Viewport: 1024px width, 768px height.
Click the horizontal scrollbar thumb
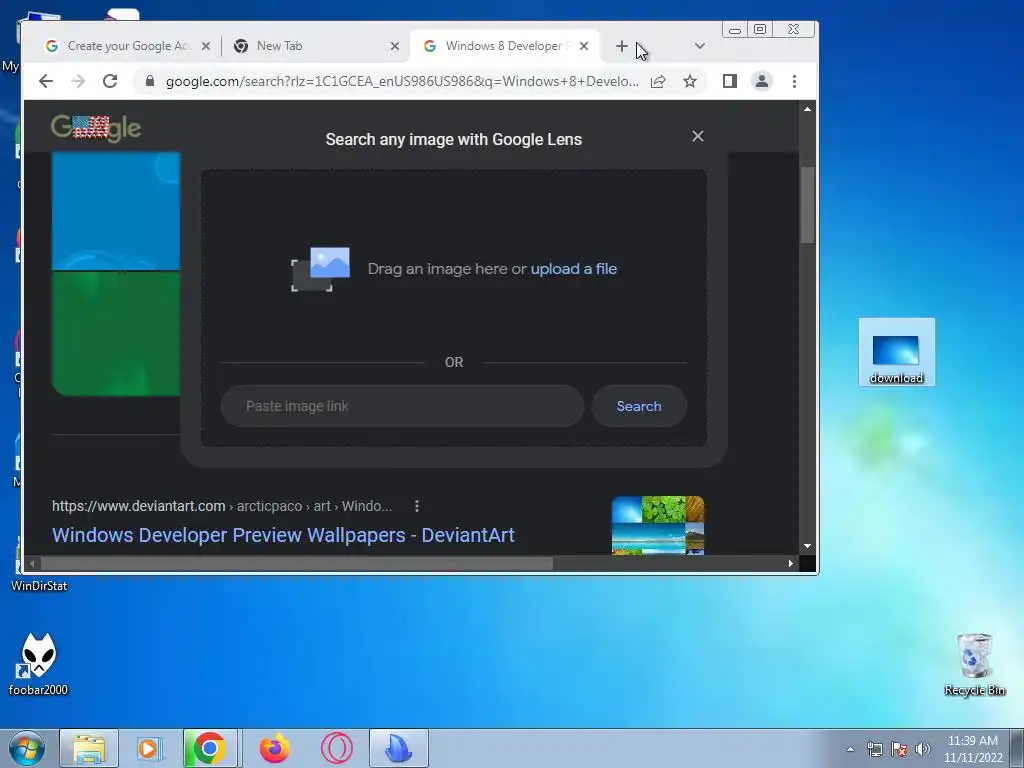297,563
